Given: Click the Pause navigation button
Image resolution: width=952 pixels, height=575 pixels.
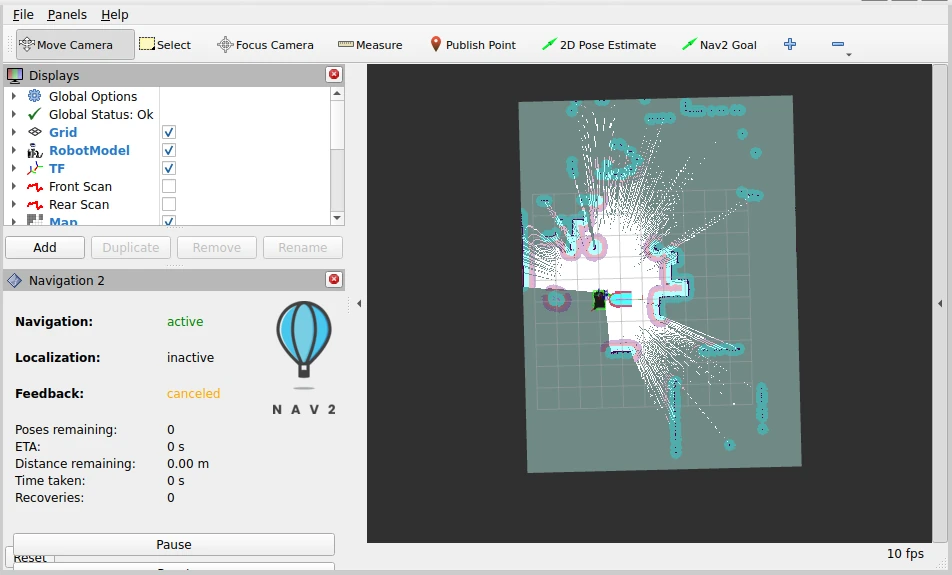Looking at the screenshot, I should point(174,544).
